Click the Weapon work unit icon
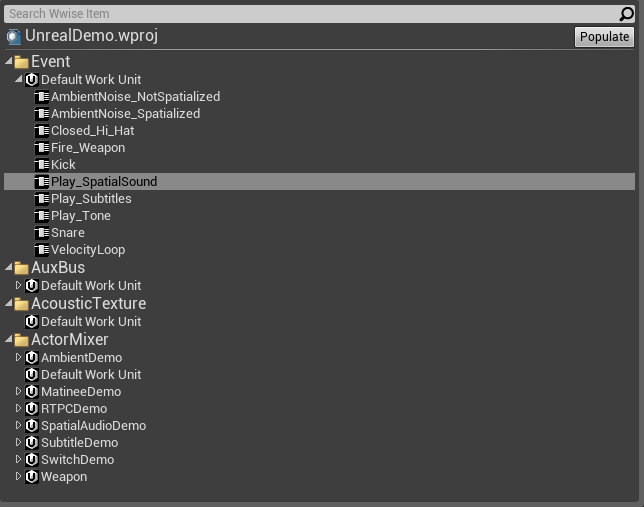The height and width of the screenshot is (507, 644). click(x=32, y=477)
